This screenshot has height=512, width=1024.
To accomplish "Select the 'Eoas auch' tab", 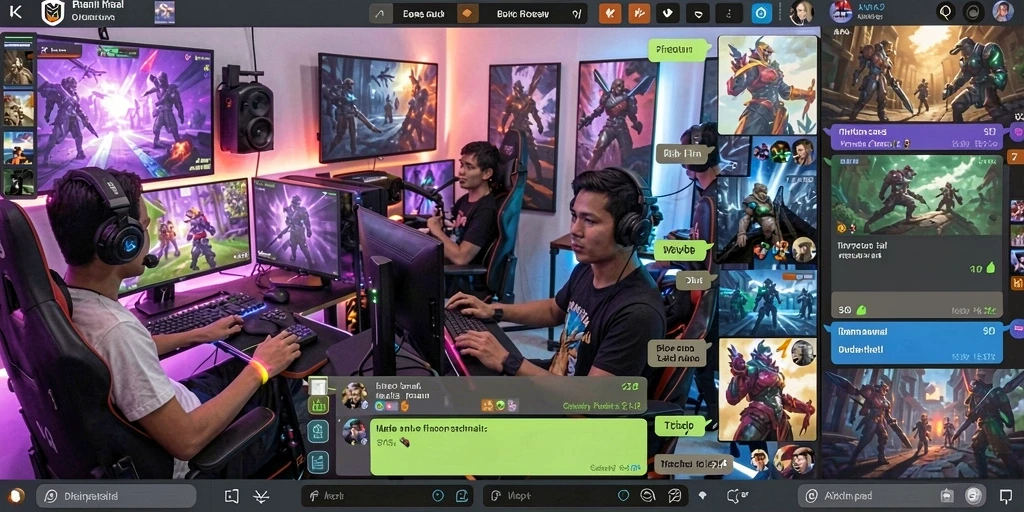I will click(423, 14).
